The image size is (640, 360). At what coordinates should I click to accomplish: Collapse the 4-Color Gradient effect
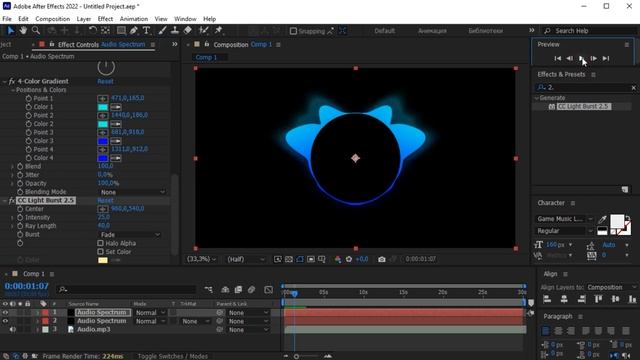4,81
